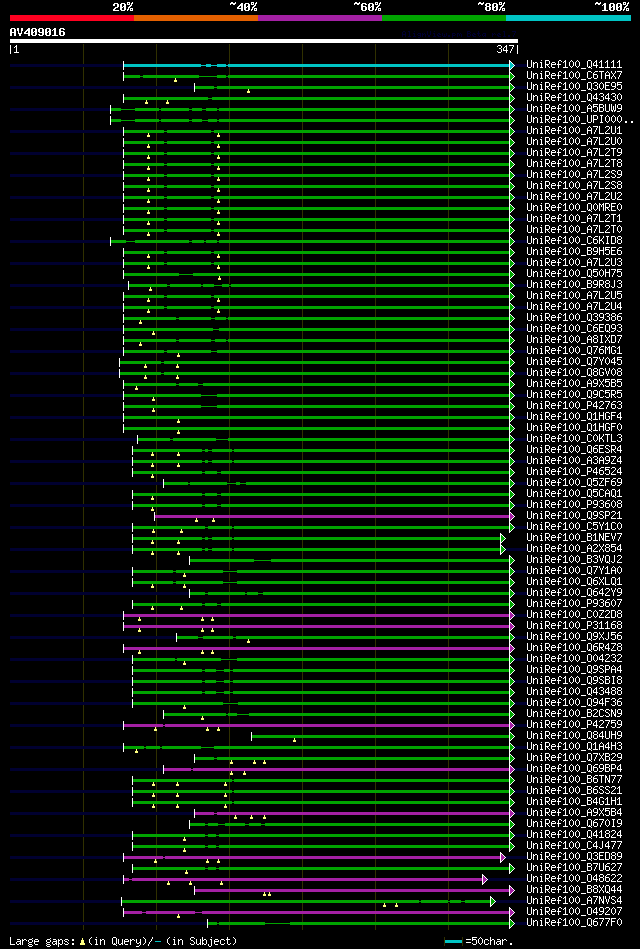
Task: Click the cyan =50char. scale bar
Action: click(454, 942)
